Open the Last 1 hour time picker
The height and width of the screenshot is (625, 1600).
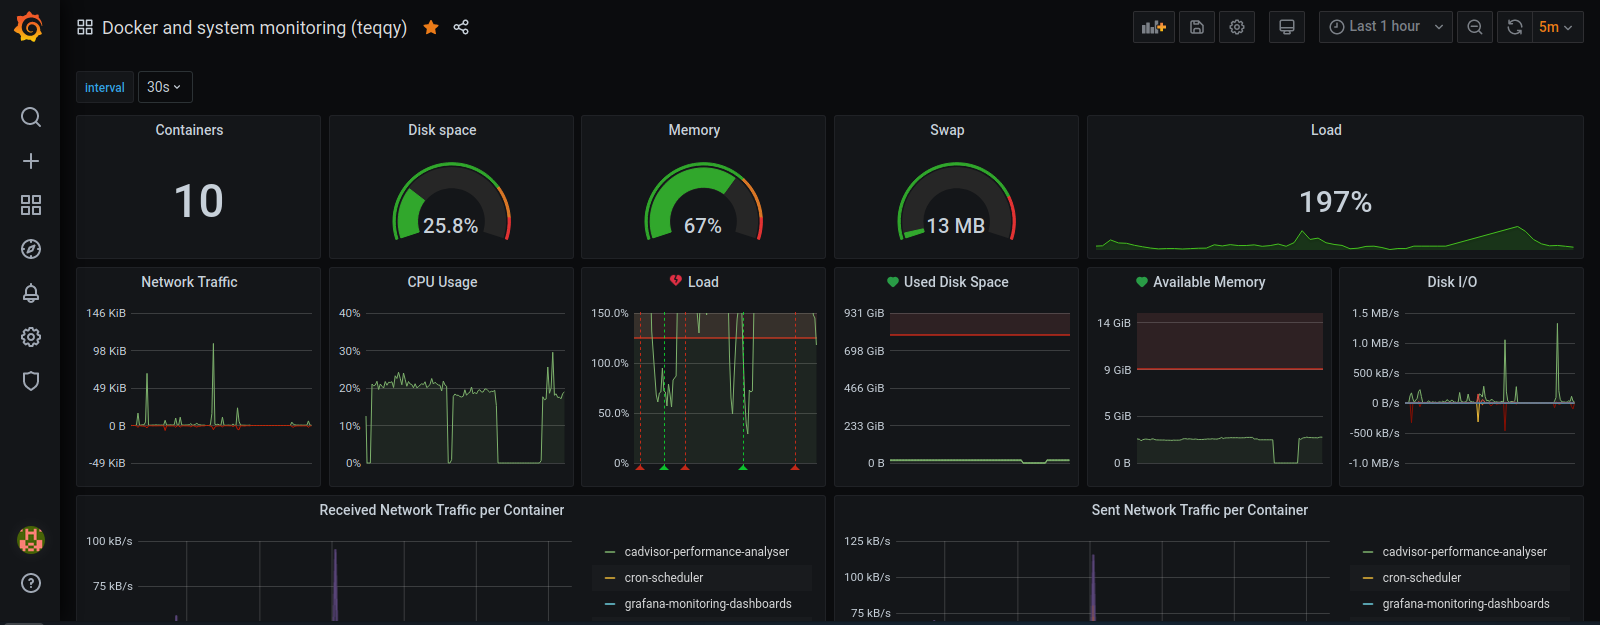click(1385, 27)
